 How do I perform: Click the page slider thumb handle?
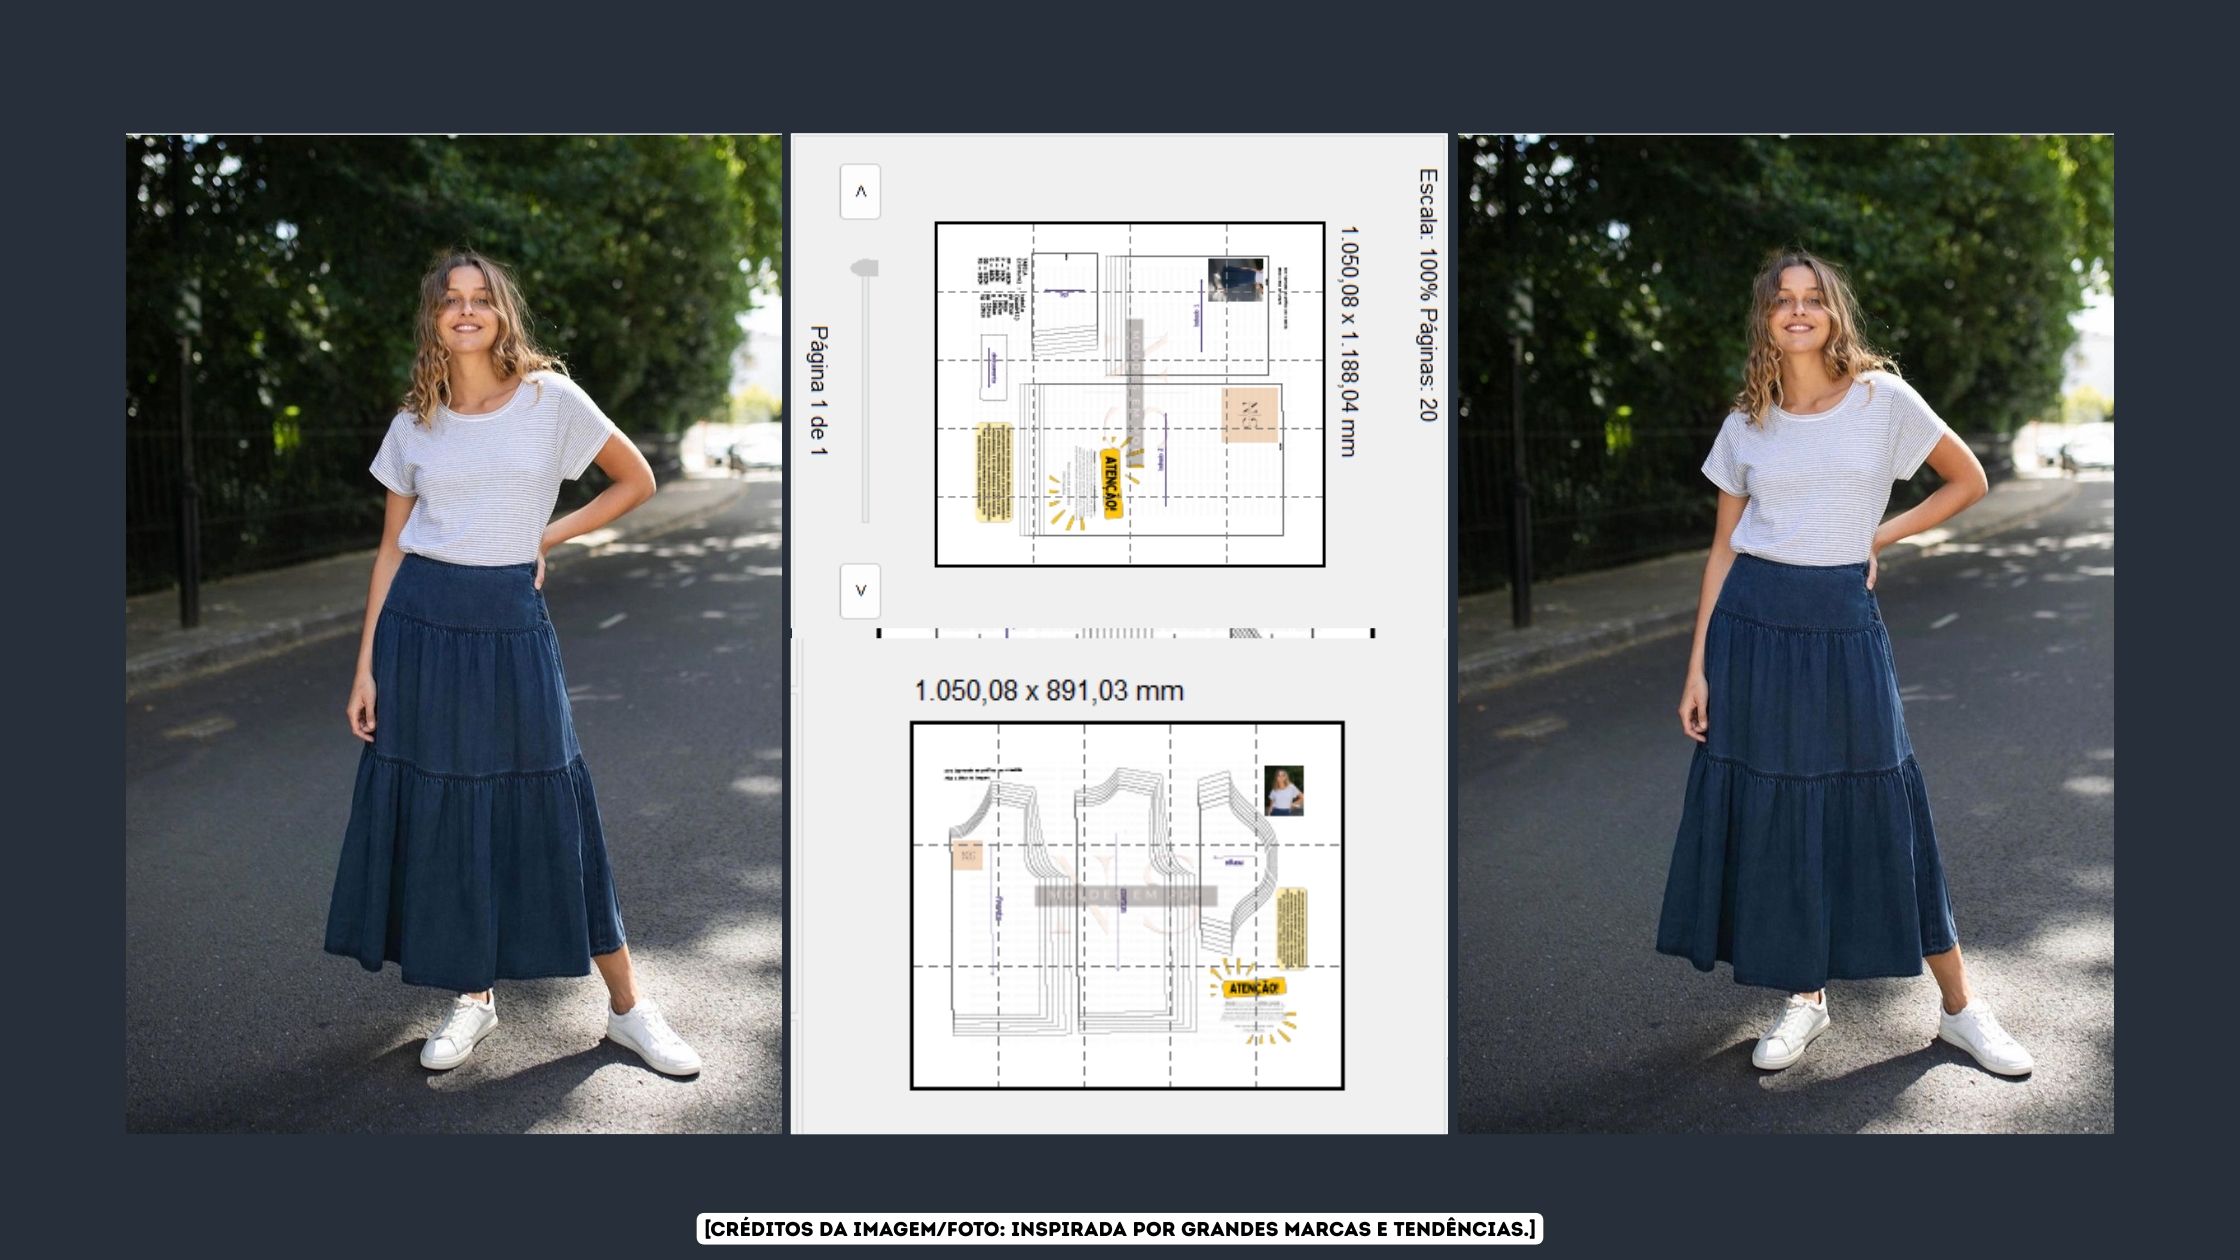click(865, 268)
